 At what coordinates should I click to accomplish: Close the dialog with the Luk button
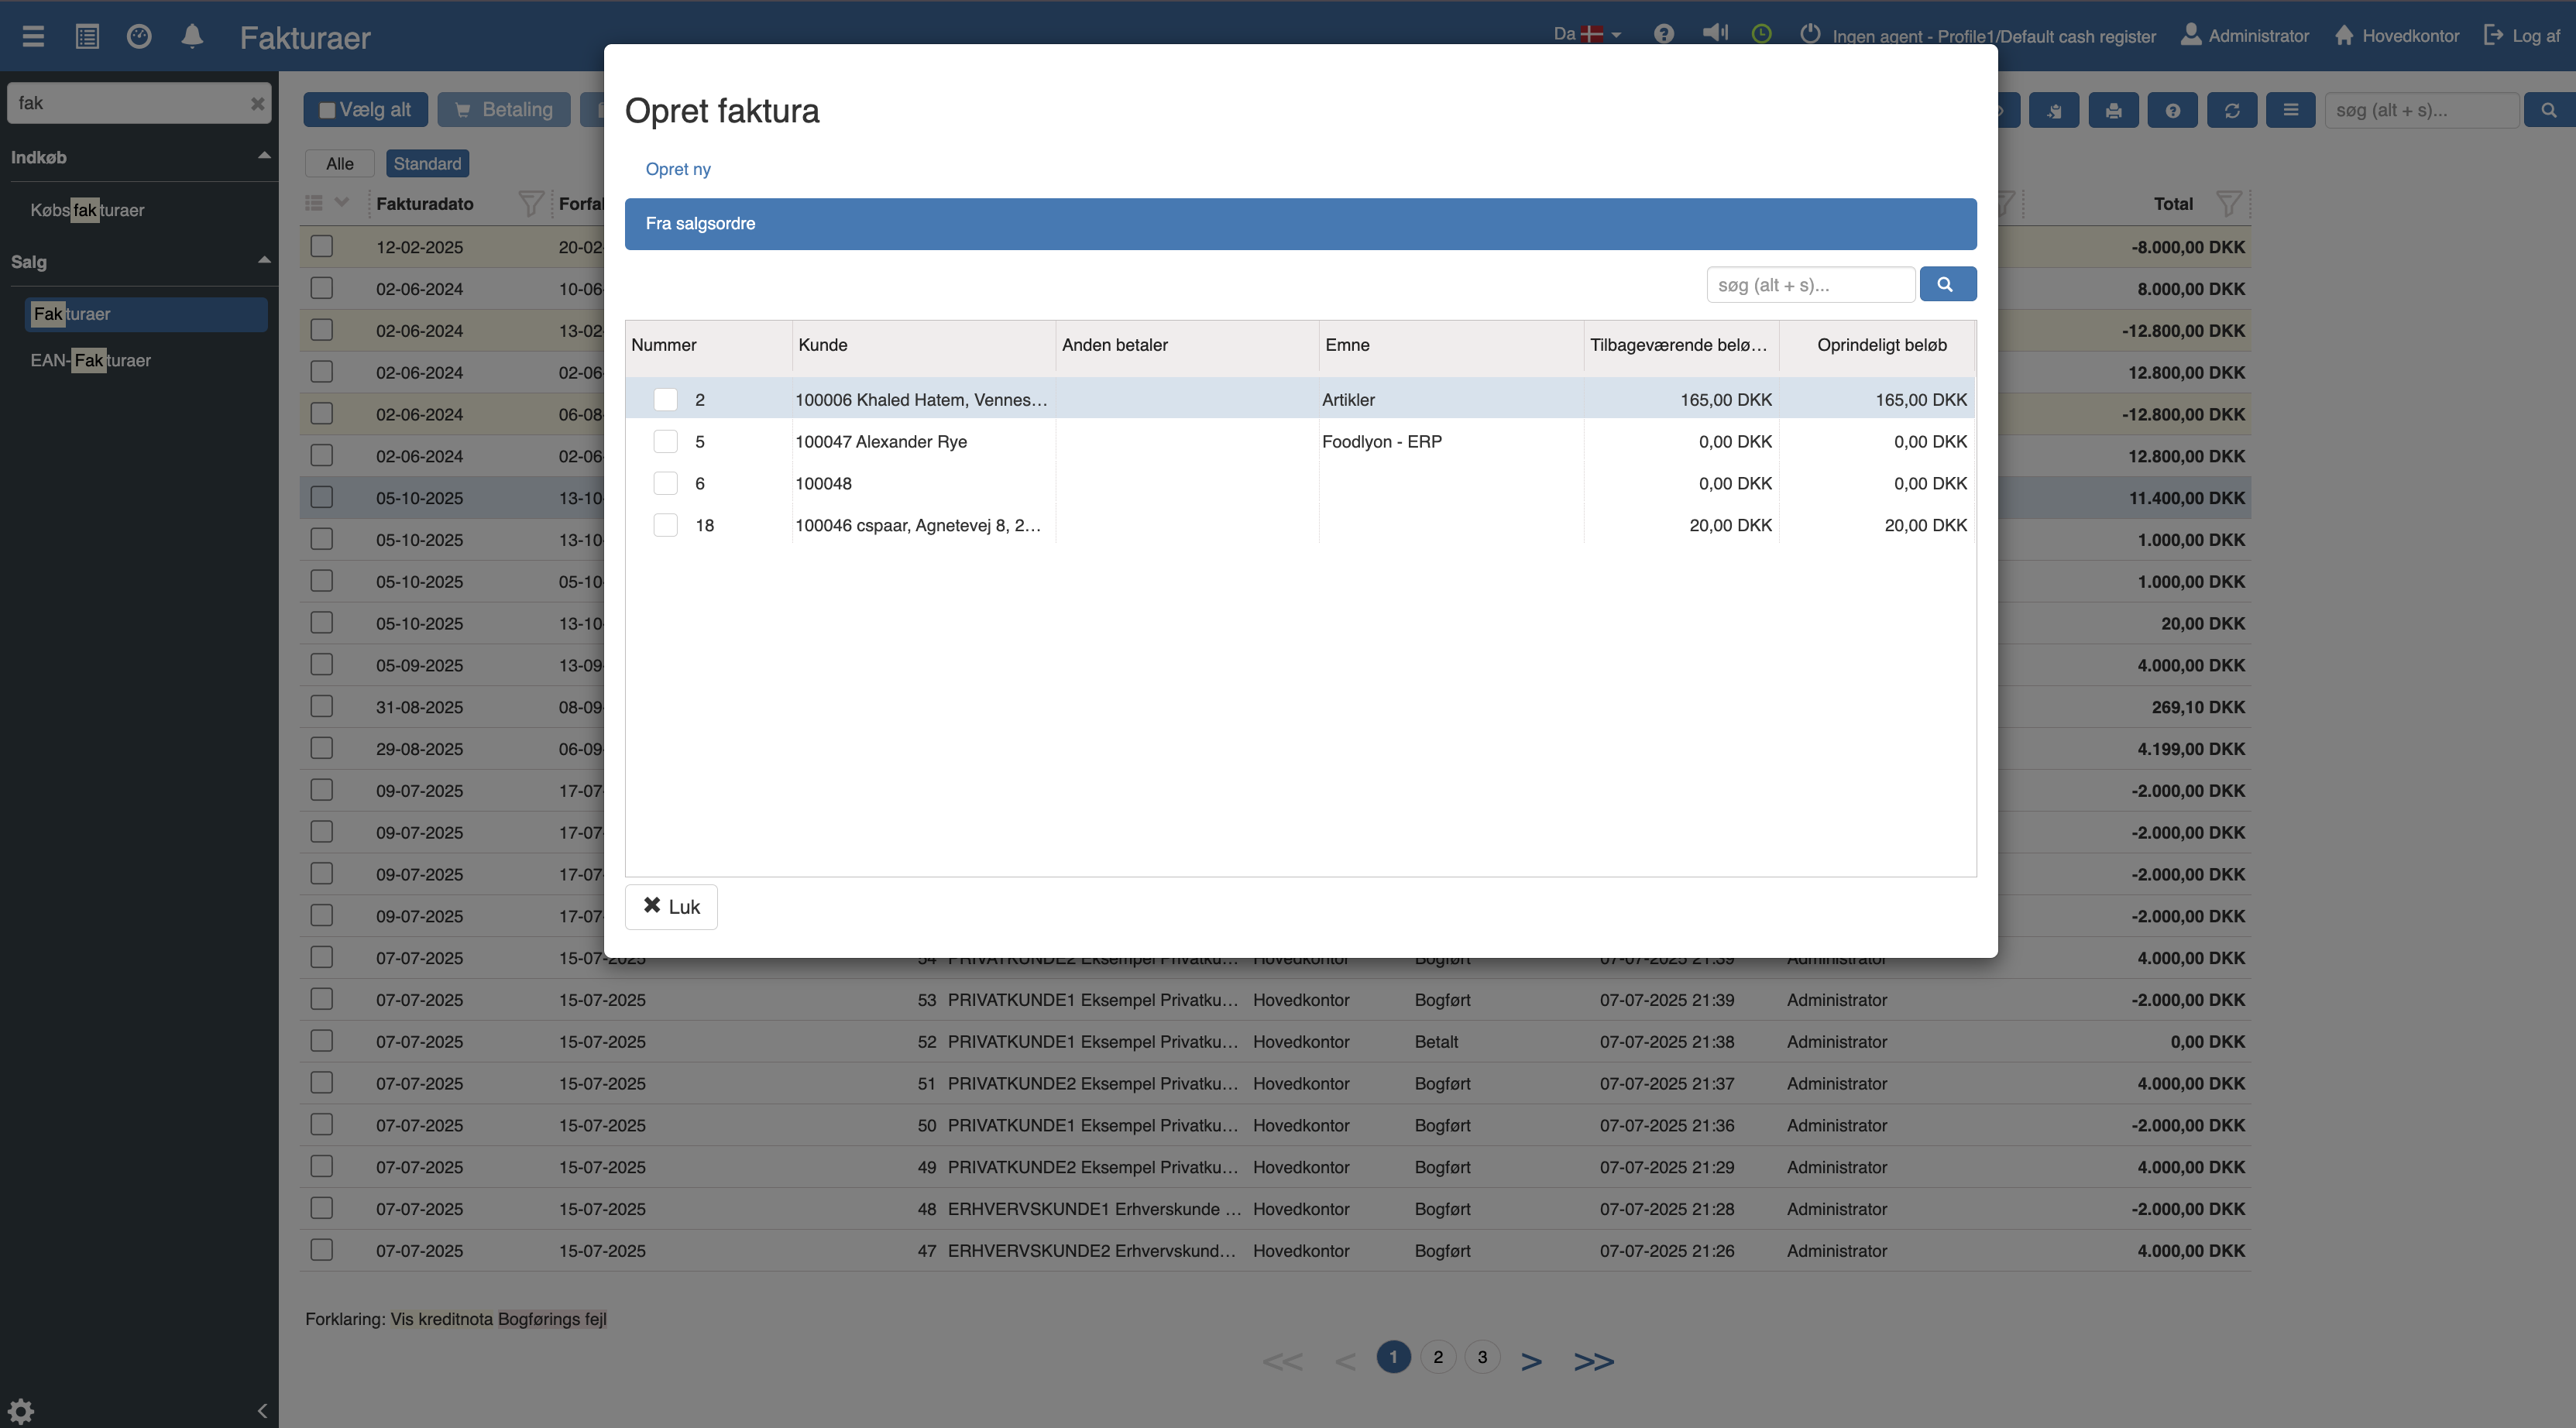click(x=671, y=906)
